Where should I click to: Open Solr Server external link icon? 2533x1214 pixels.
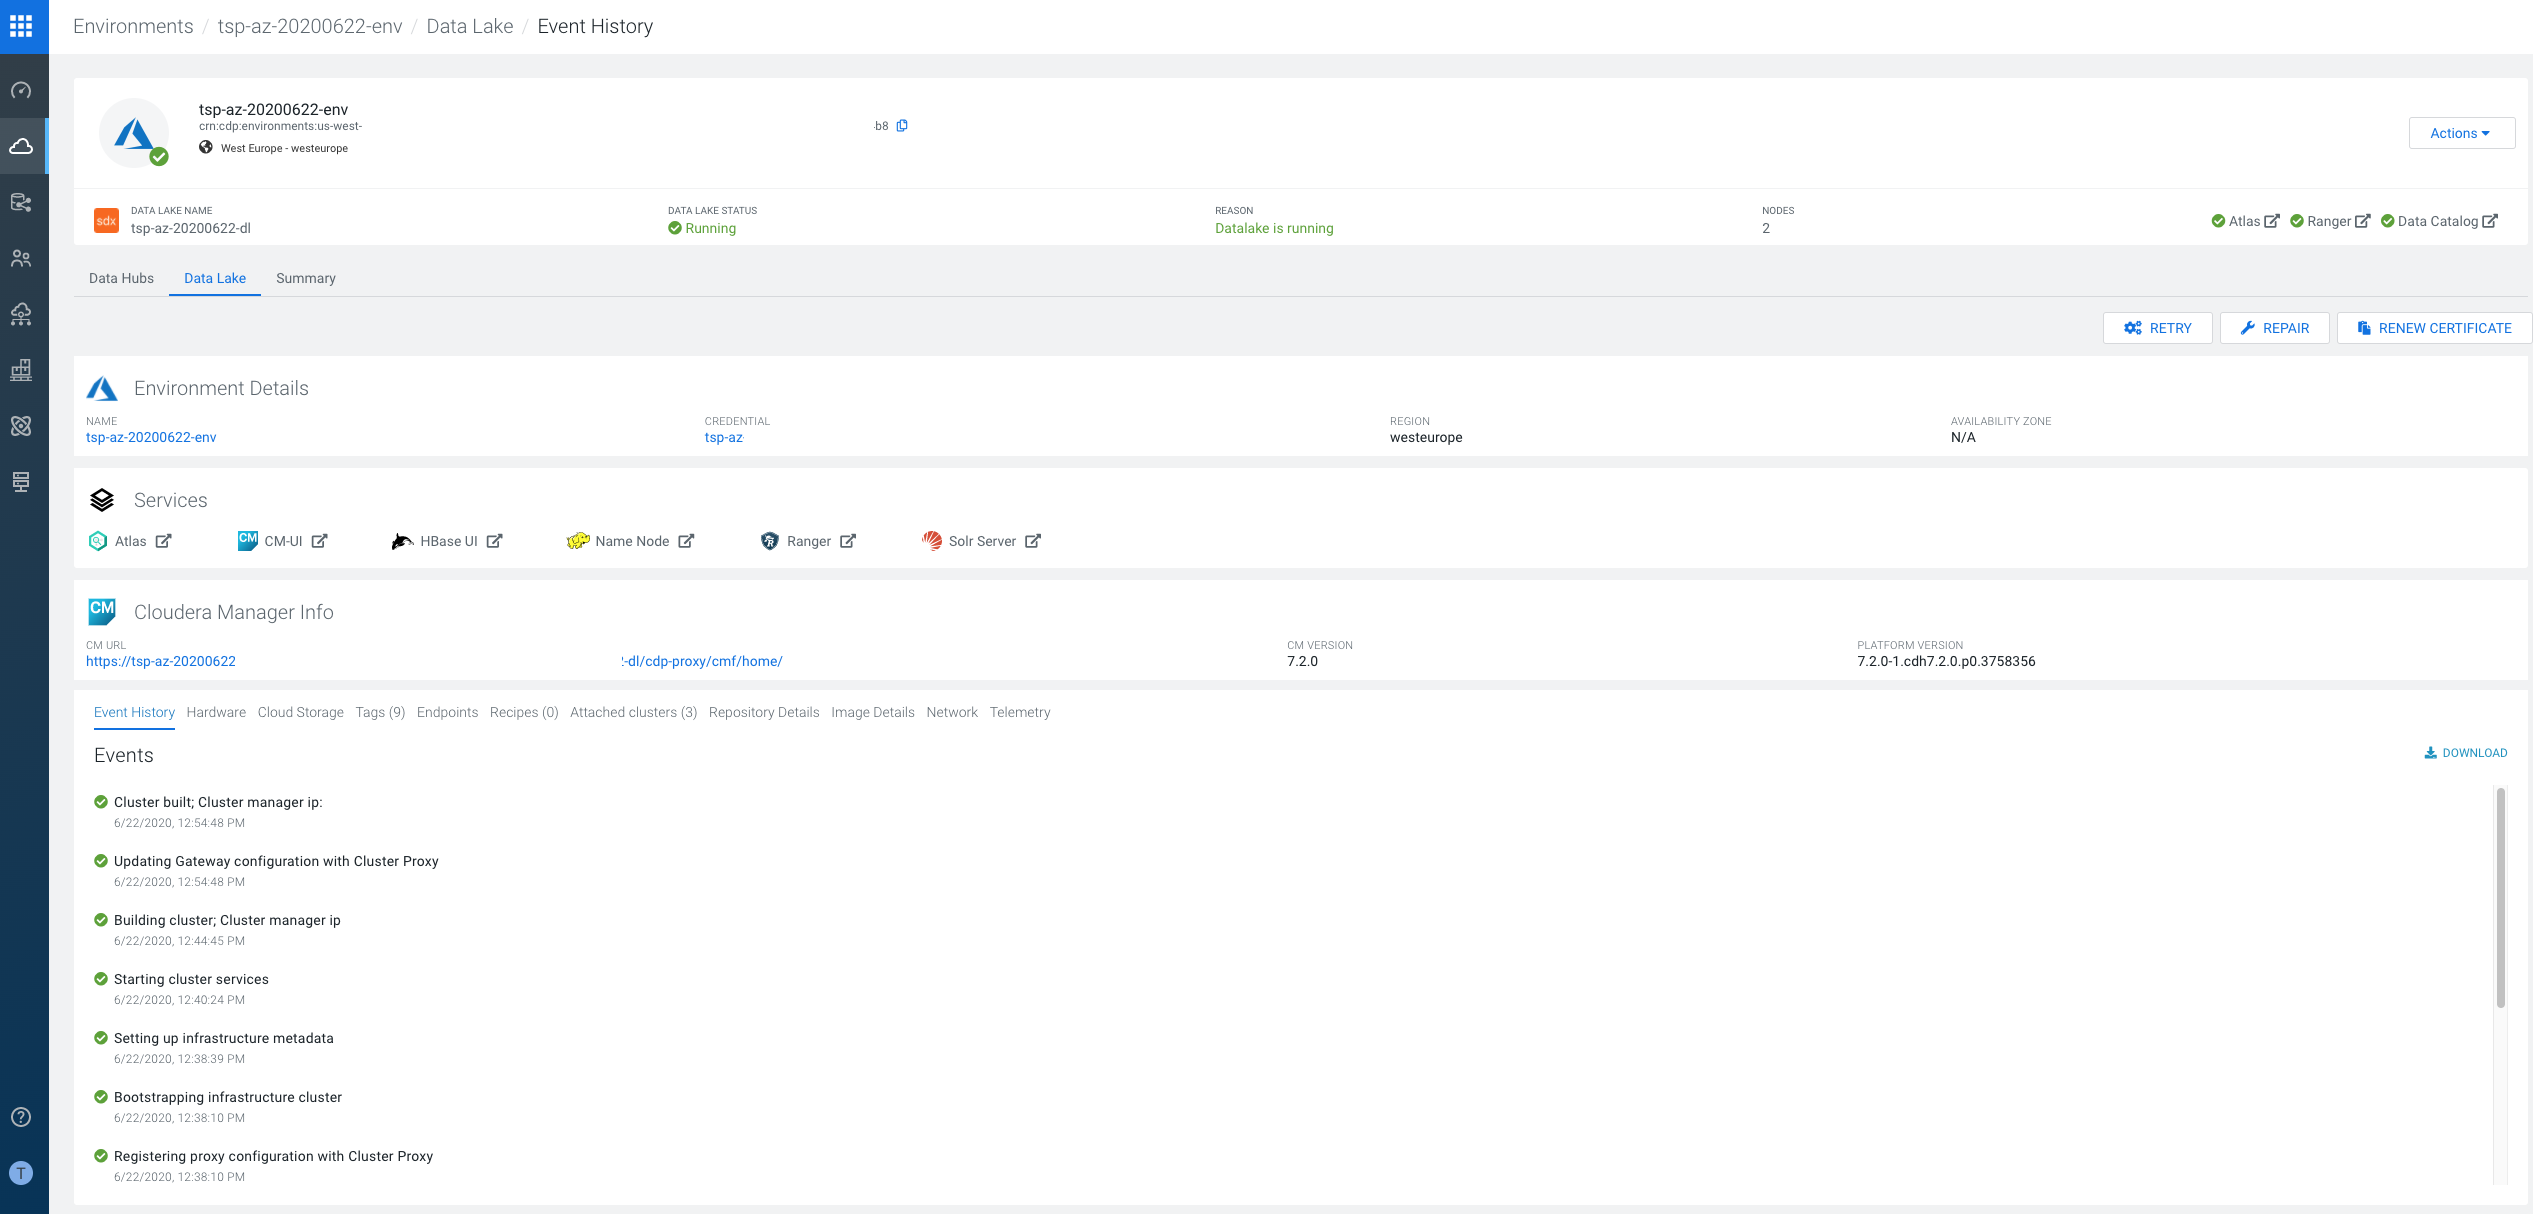(x=1033, y=541)
